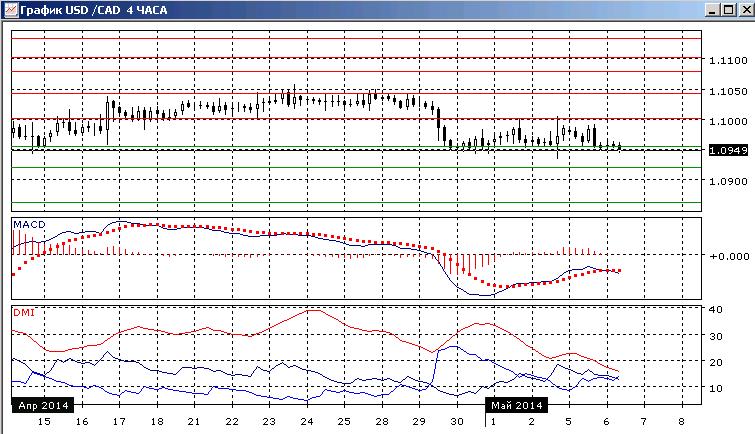Click date 24 on the time axis
This screenshot has height=434, width=755.
click(x=307, y=422)
